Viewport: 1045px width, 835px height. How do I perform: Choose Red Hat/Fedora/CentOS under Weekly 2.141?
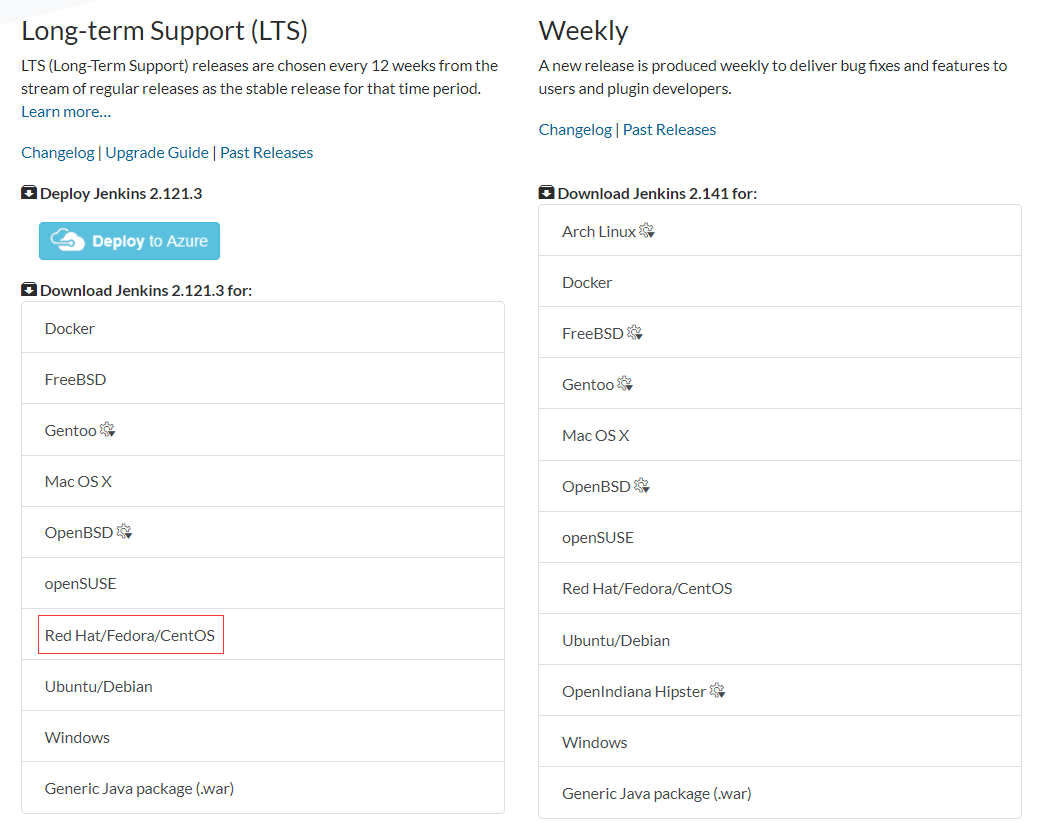point(780,588)
